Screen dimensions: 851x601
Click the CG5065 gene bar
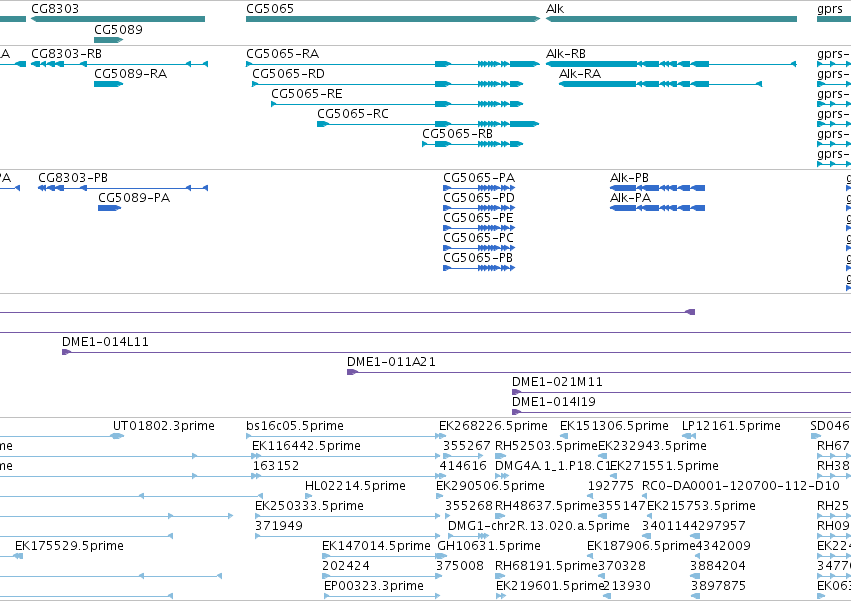pyautogui.click(x=393, y=19)
